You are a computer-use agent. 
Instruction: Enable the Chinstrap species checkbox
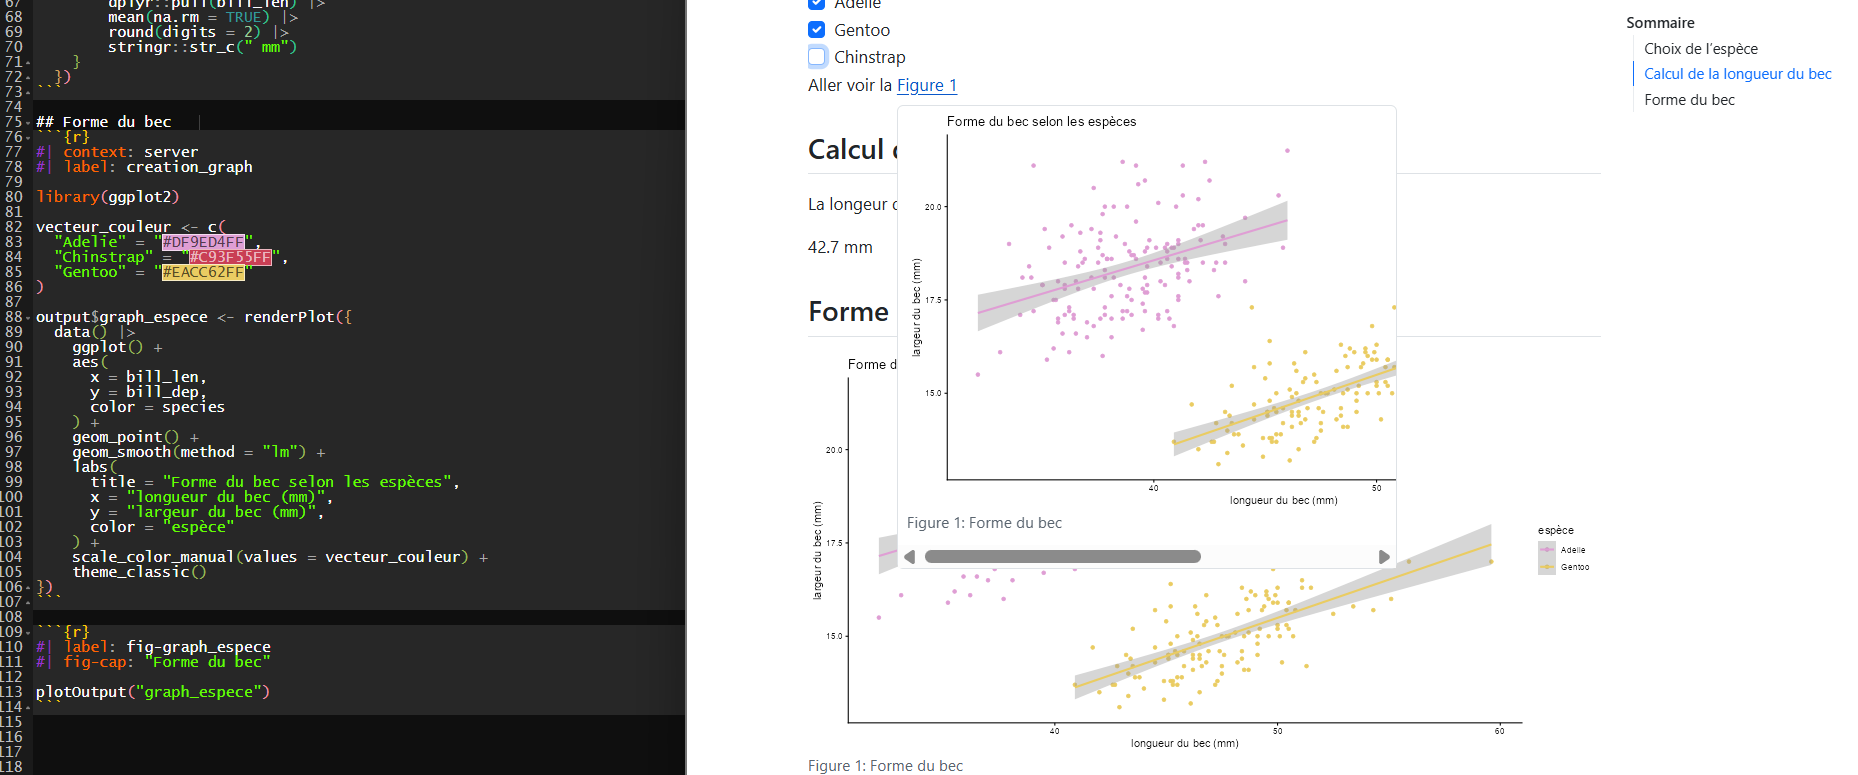(x=817, y=57)
